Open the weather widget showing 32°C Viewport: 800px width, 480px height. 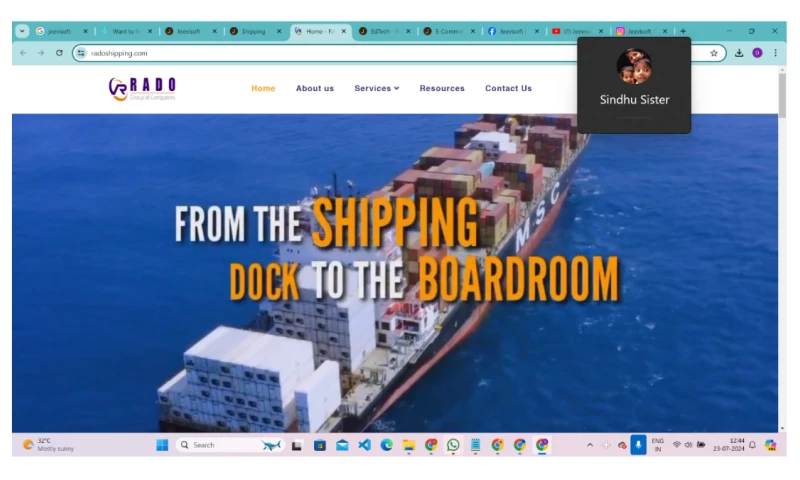pos(49,445)
